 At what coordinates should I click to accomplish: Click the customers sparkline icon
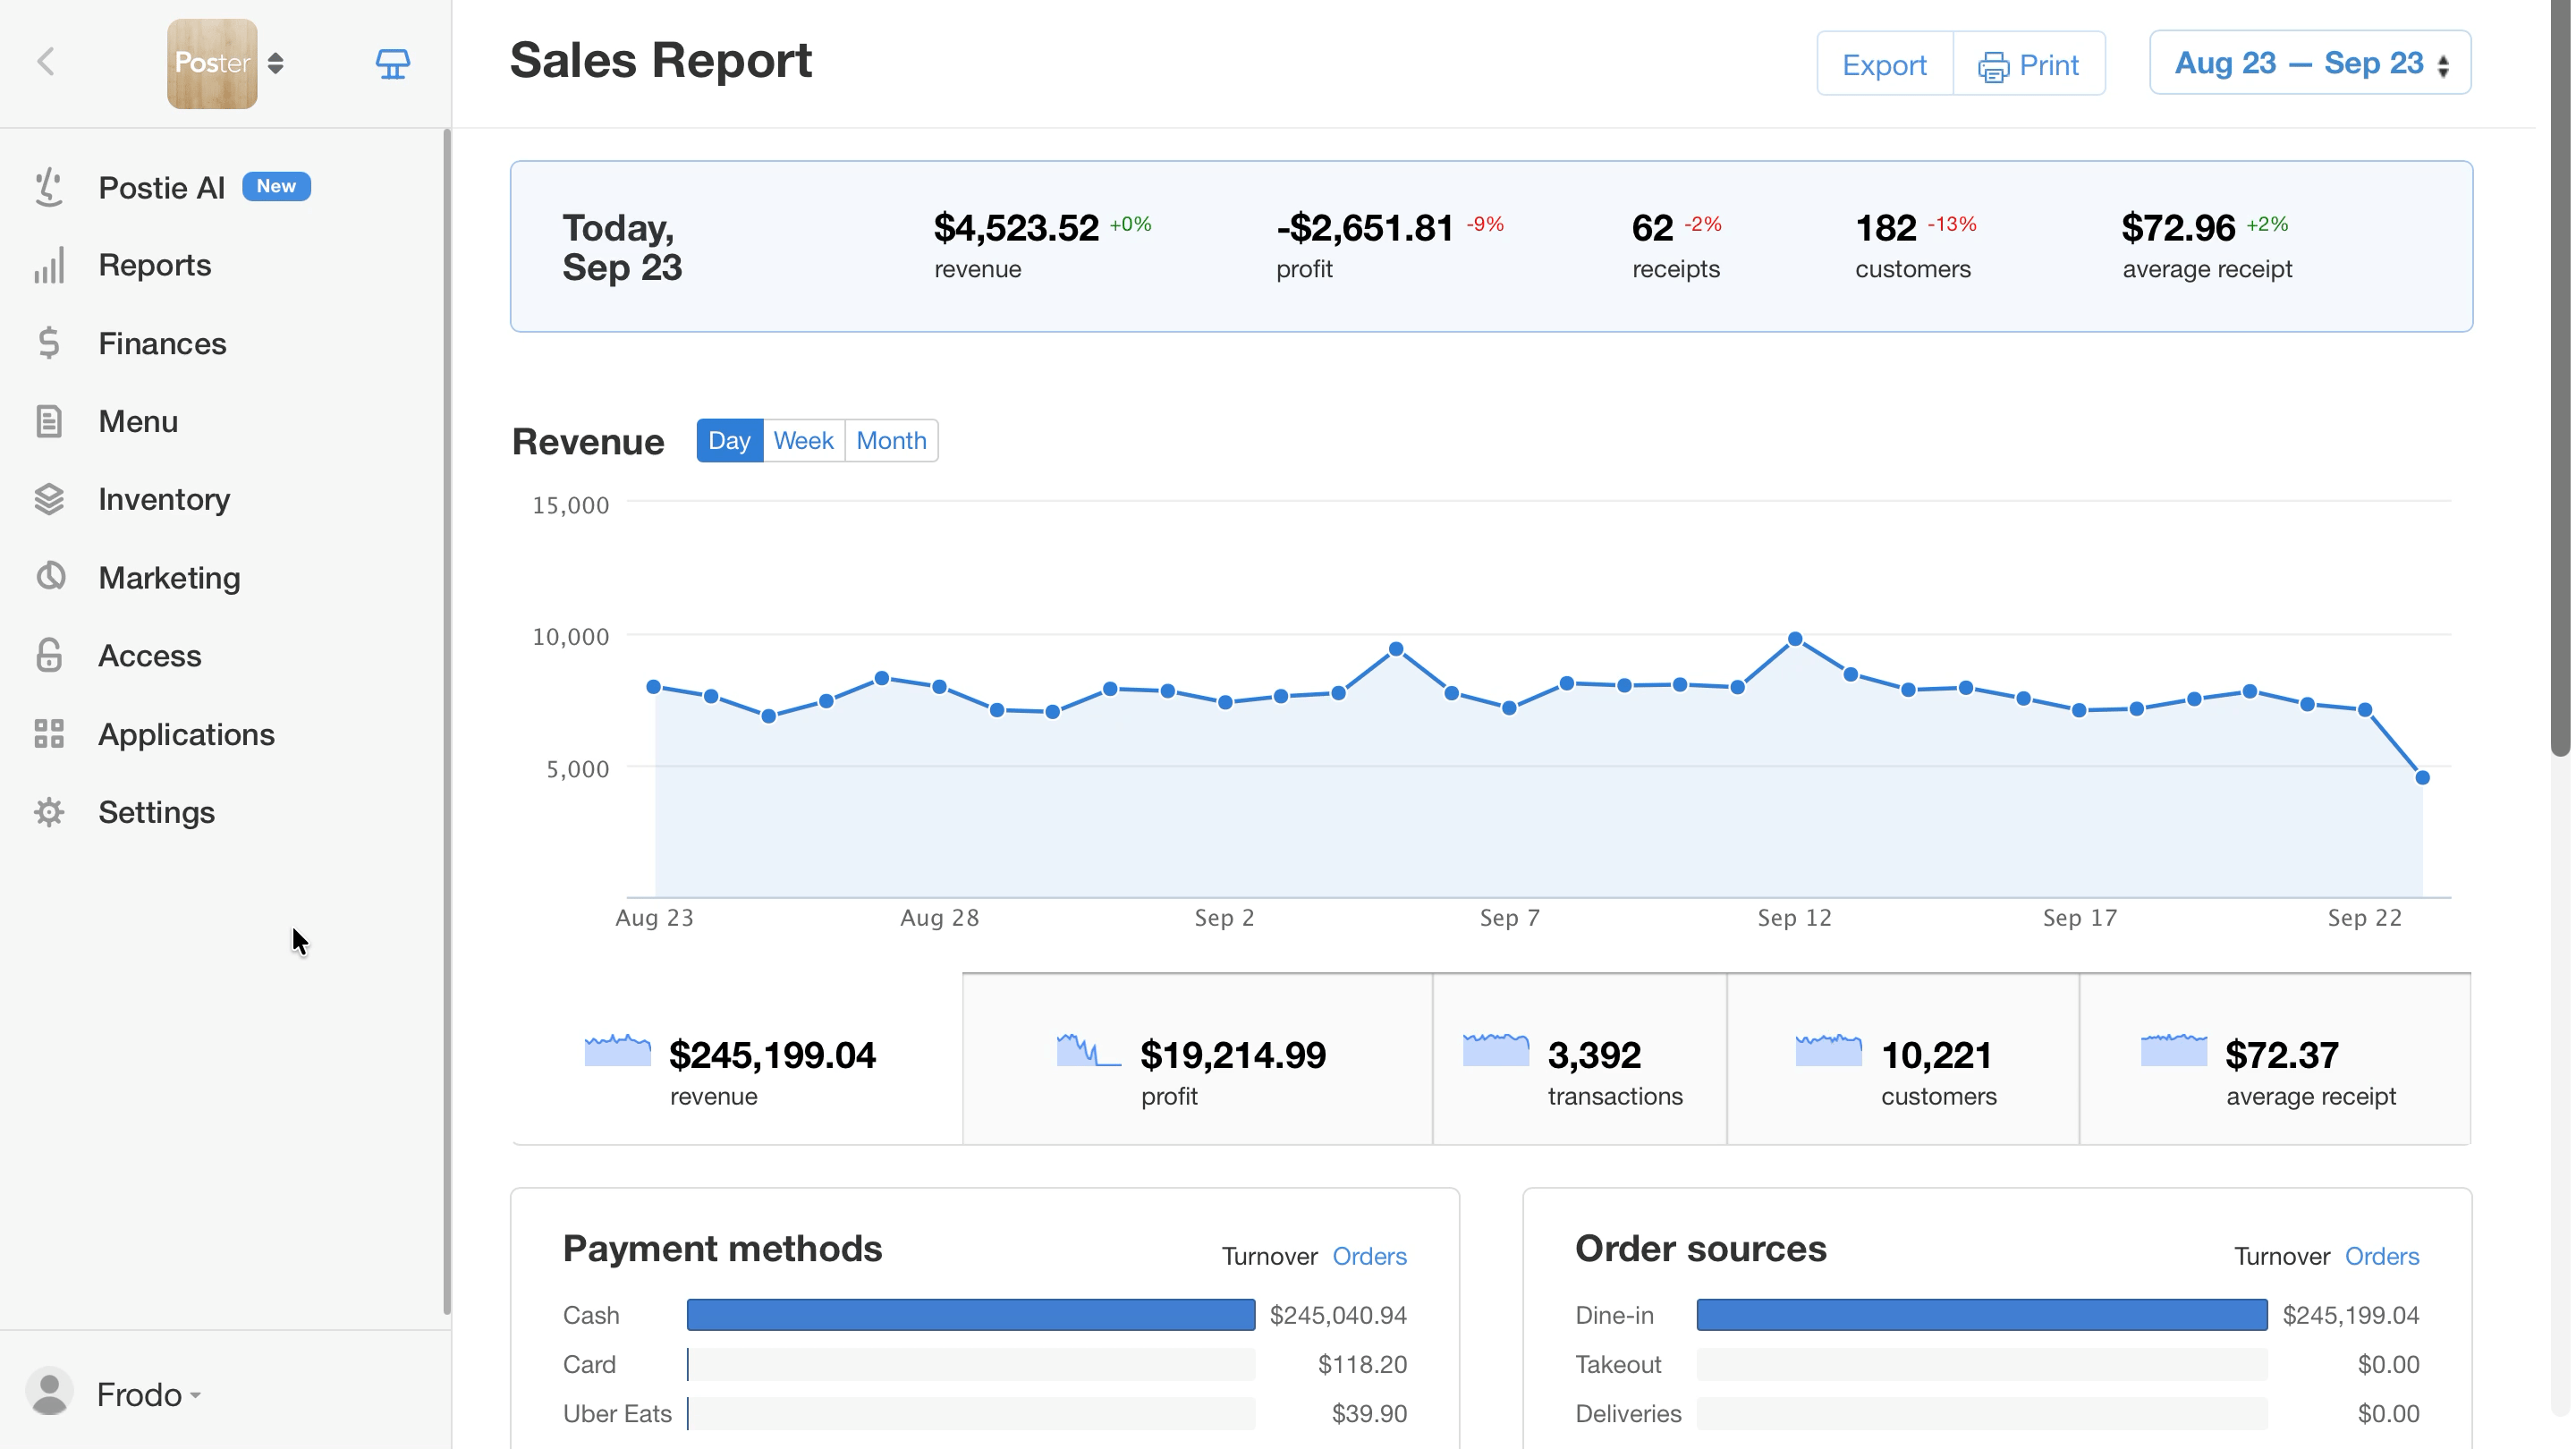[x=1829, y=1050]
